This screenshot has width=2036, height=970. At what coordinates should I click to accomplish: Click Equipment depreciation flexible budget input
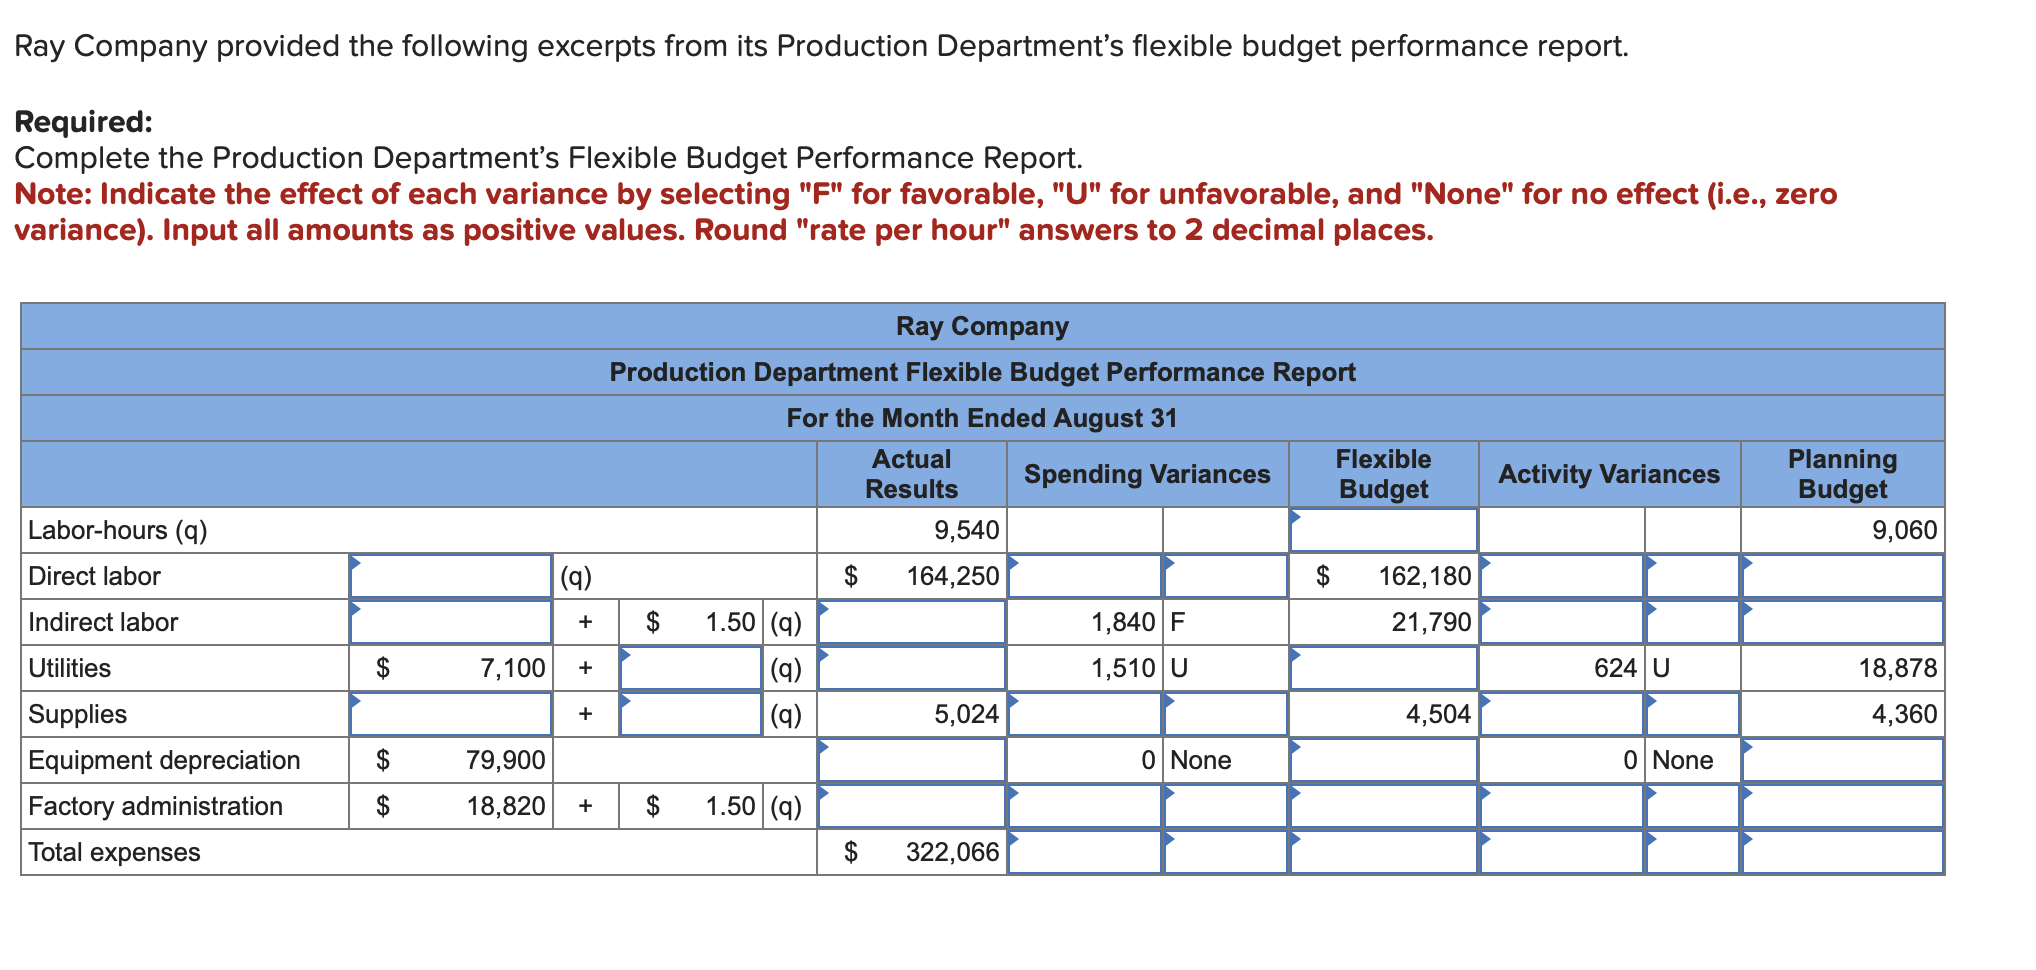click(x=1383, y=760)
